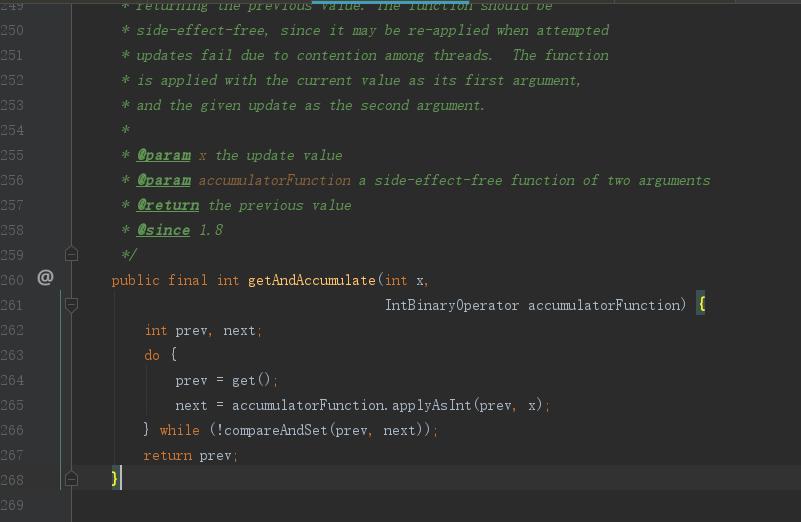Click the @since Javadoc tag
Viewport: 801px width, 522px height.
coord(163,230)
